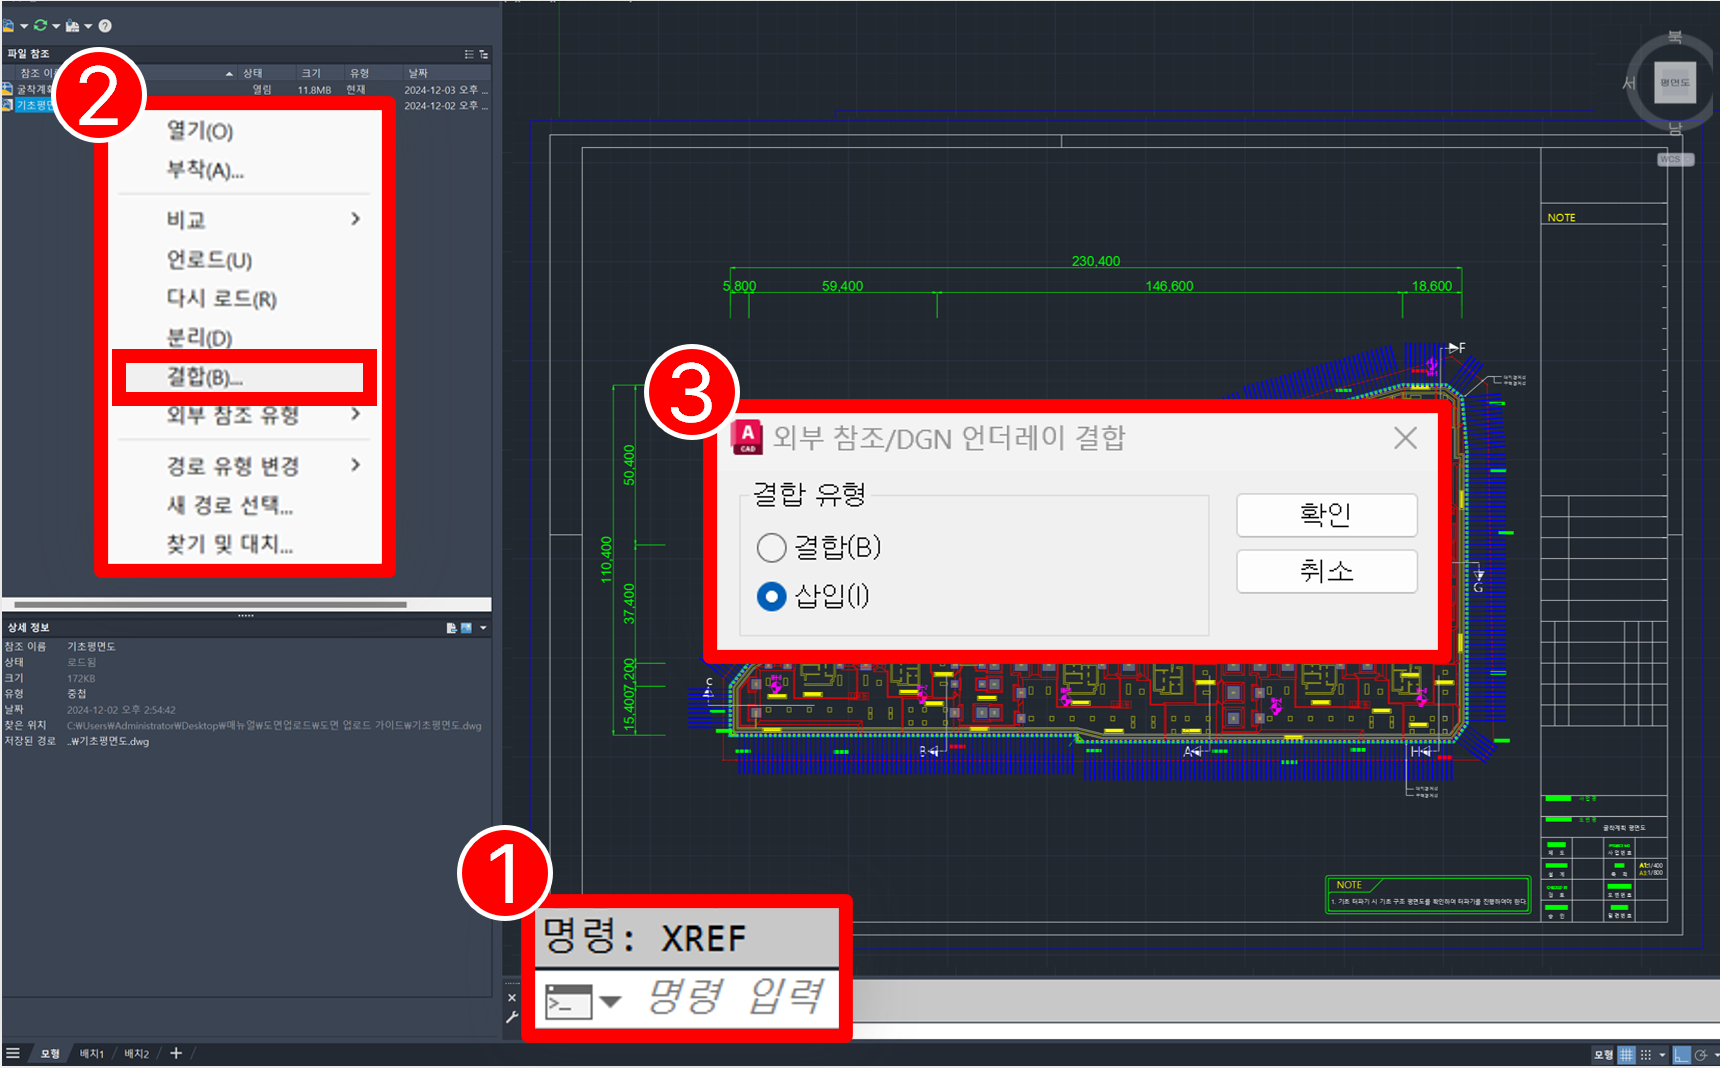Open the Help icon on the xref toolbar
The width and height of the screenshot is (1720, 1068).
[x=104, y=26]
